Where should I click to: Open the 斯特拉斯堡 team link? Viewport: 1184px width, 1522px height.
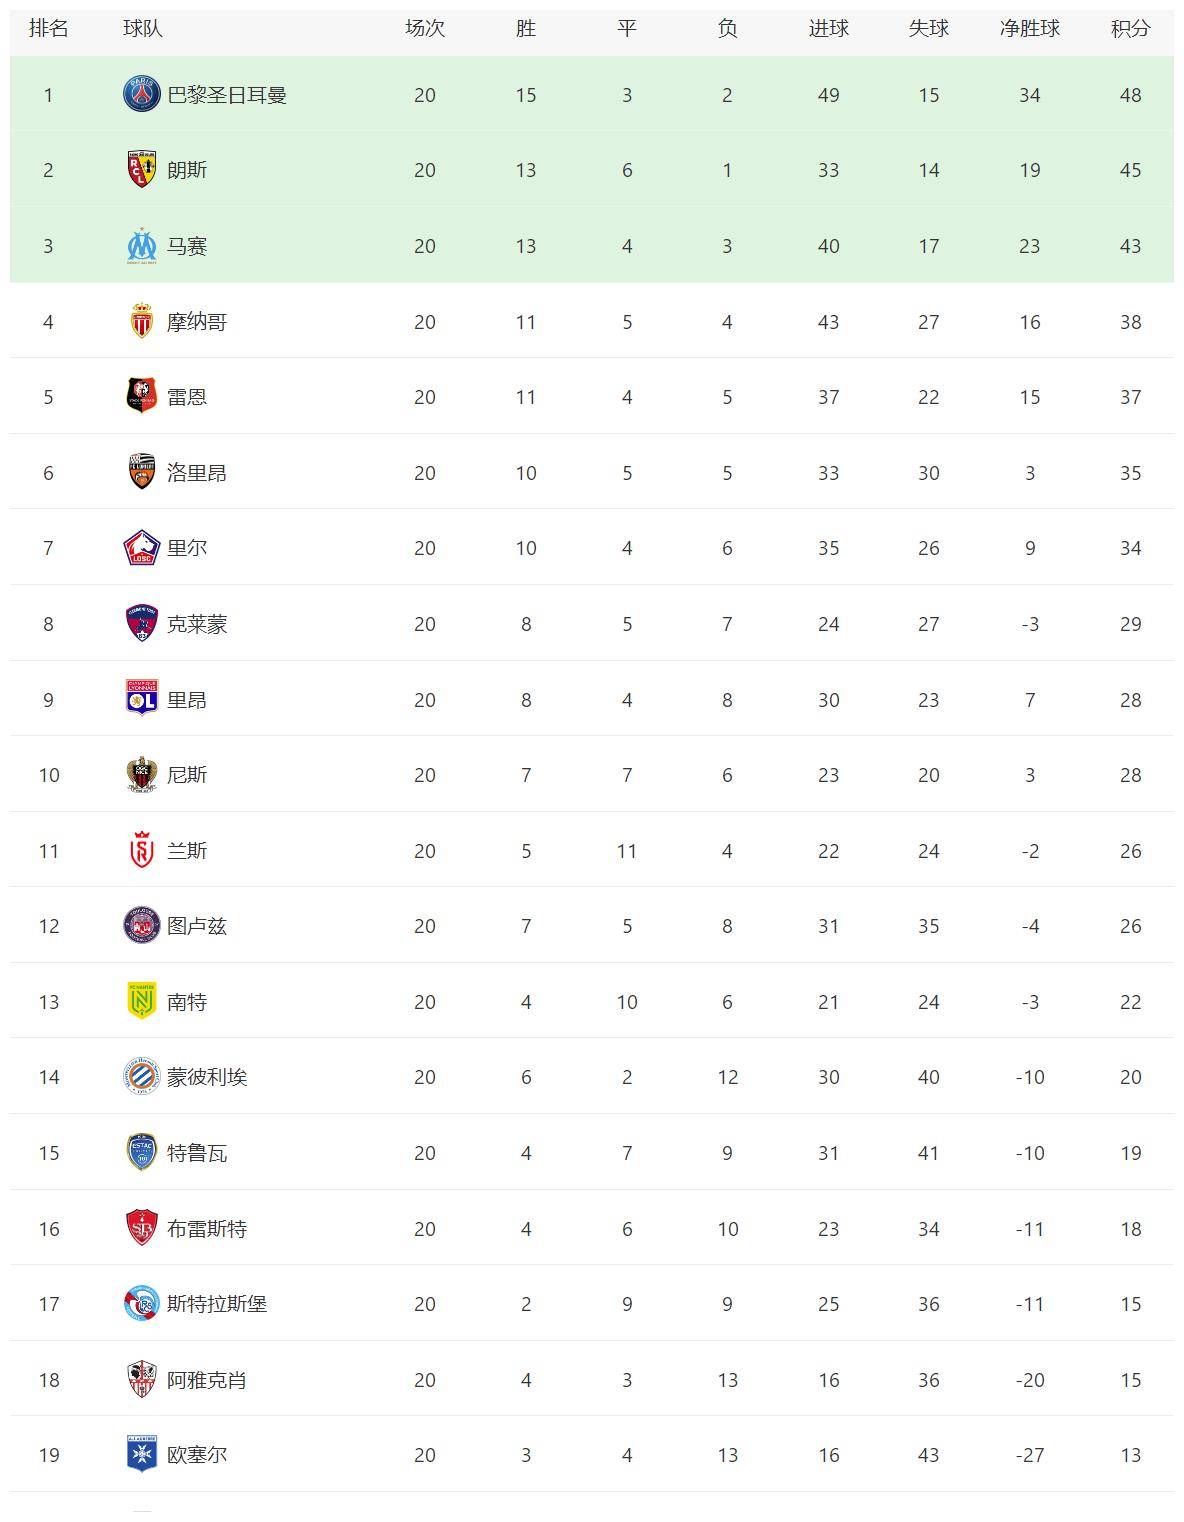pyautogui.click(x=217, y=1304)
